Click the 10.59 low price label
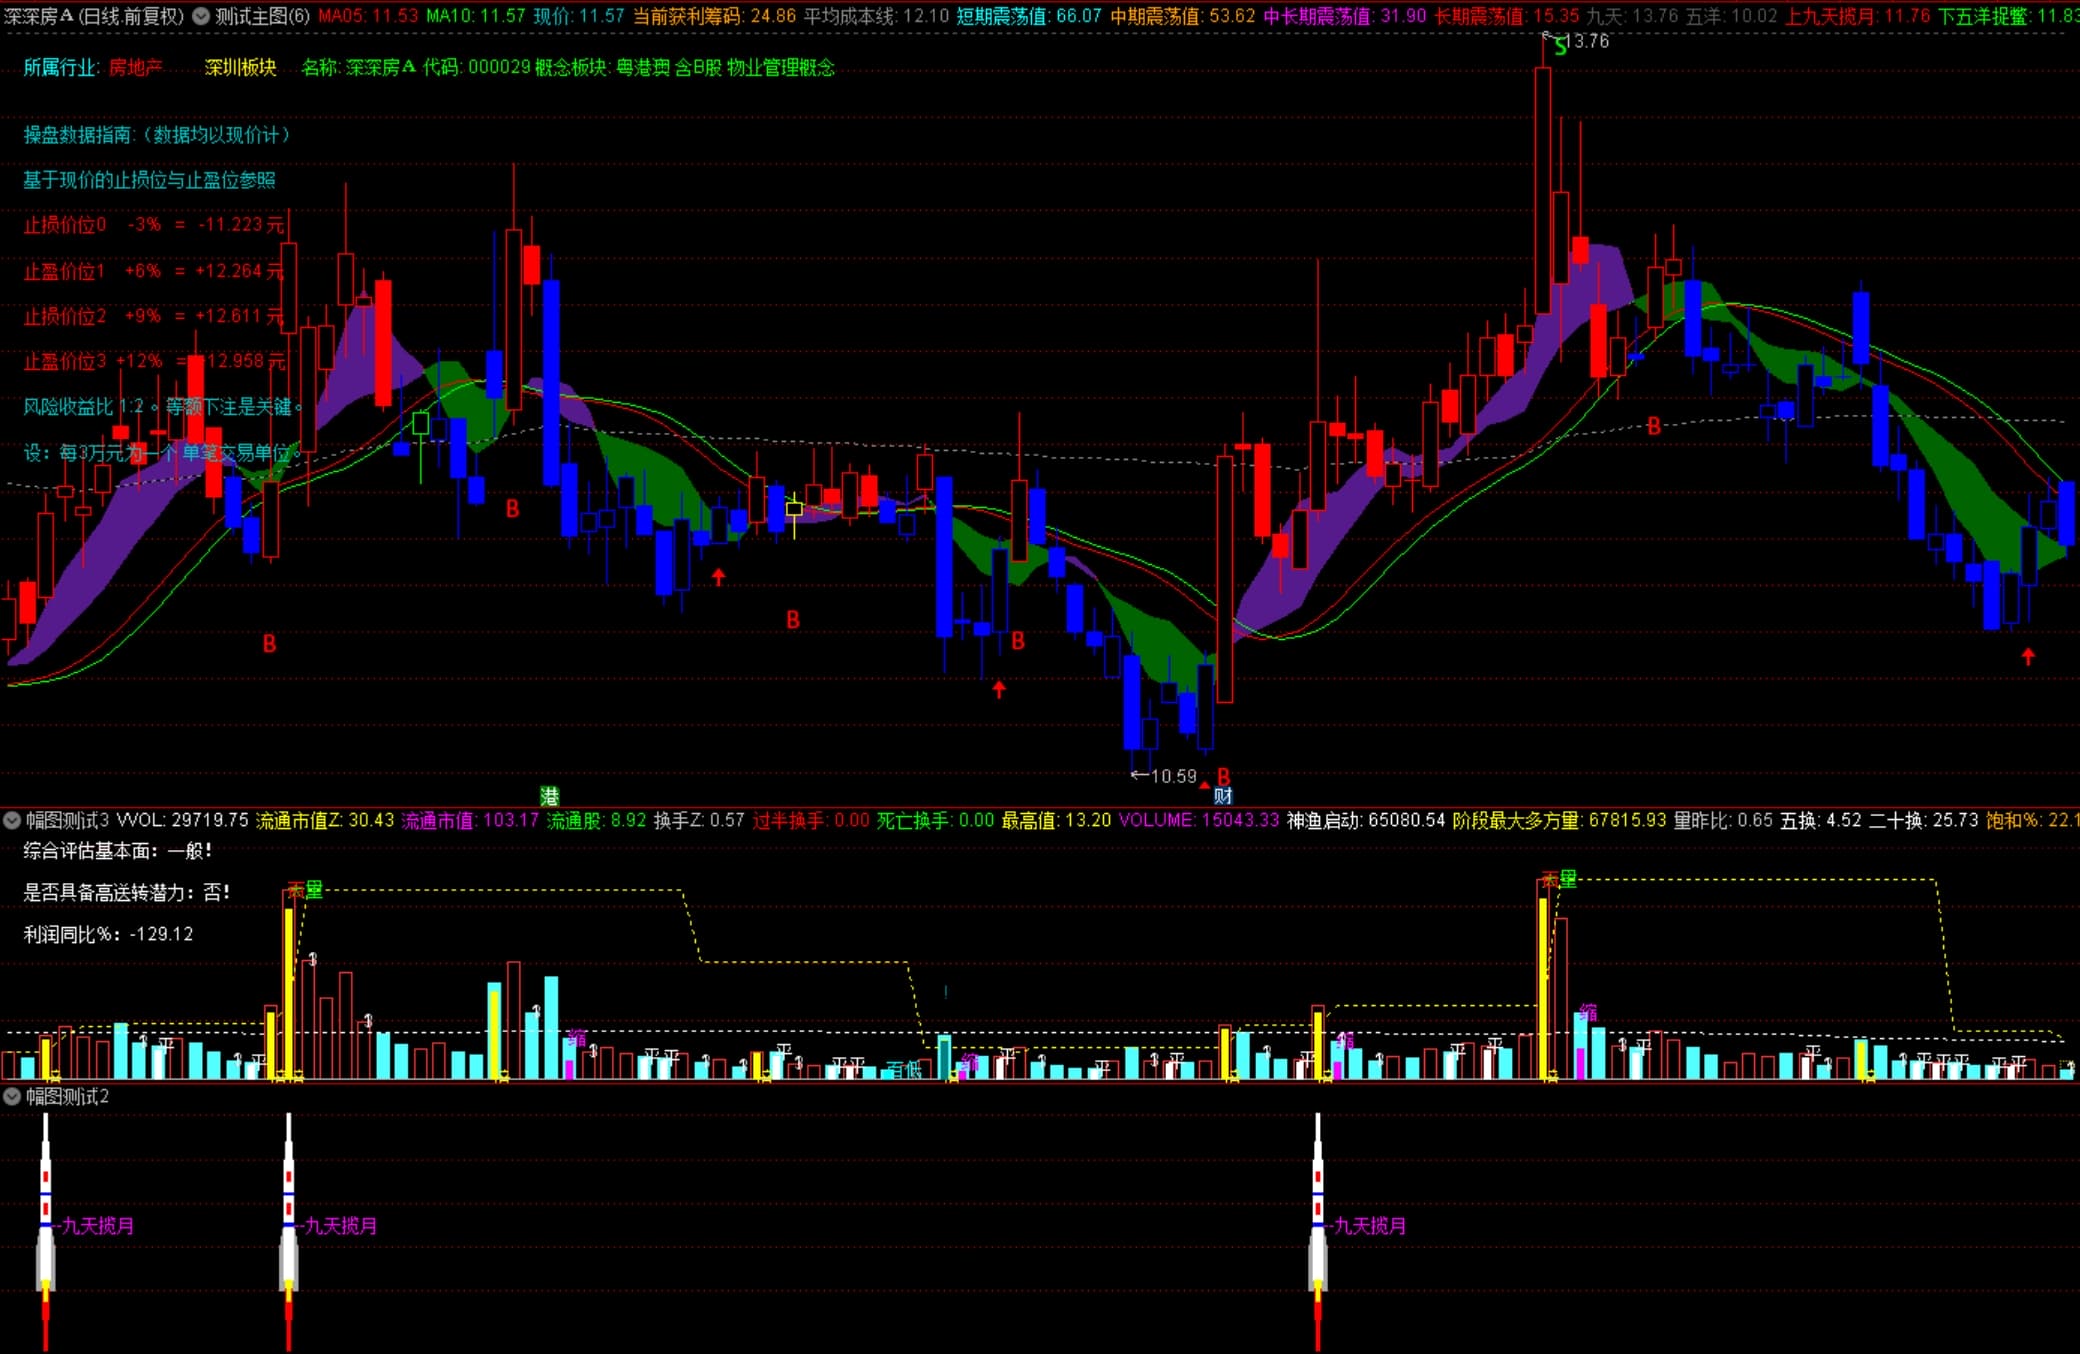The height and width of the screenshot is (1354, 2080). tap(1173, 776)
